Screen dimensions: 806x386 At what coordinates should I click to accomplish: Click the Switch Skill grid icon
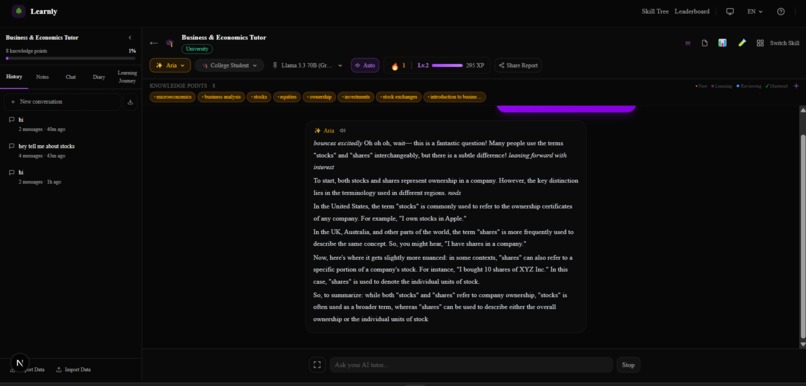point(760,43)
